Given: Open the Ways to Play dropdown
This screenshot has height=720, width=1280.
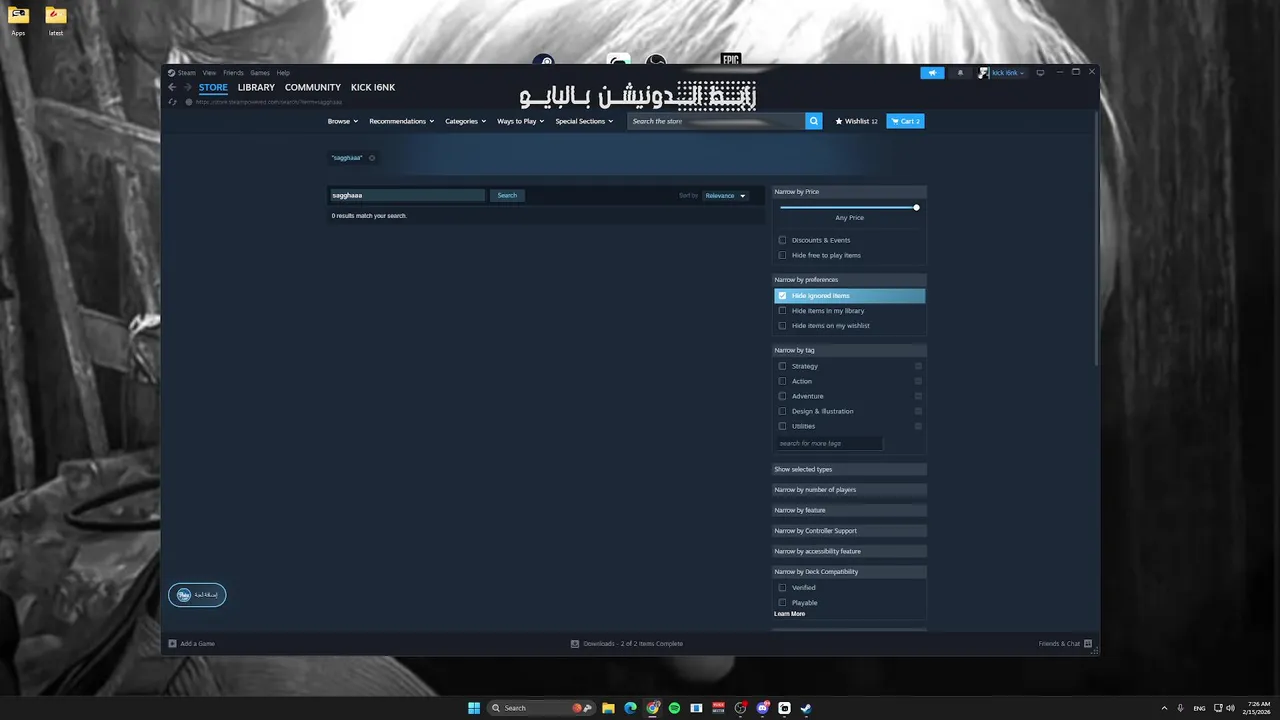Looking at the screenshot, I should click(521, 121).
